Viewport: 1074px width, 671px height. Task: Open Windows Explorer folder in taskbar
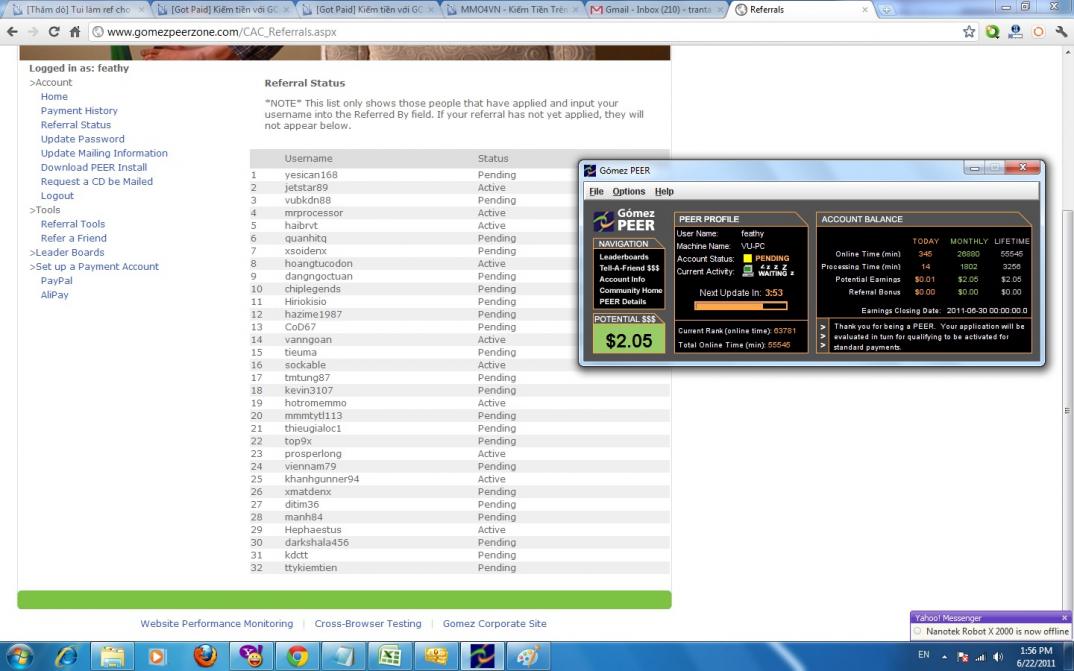coord(112,657)
